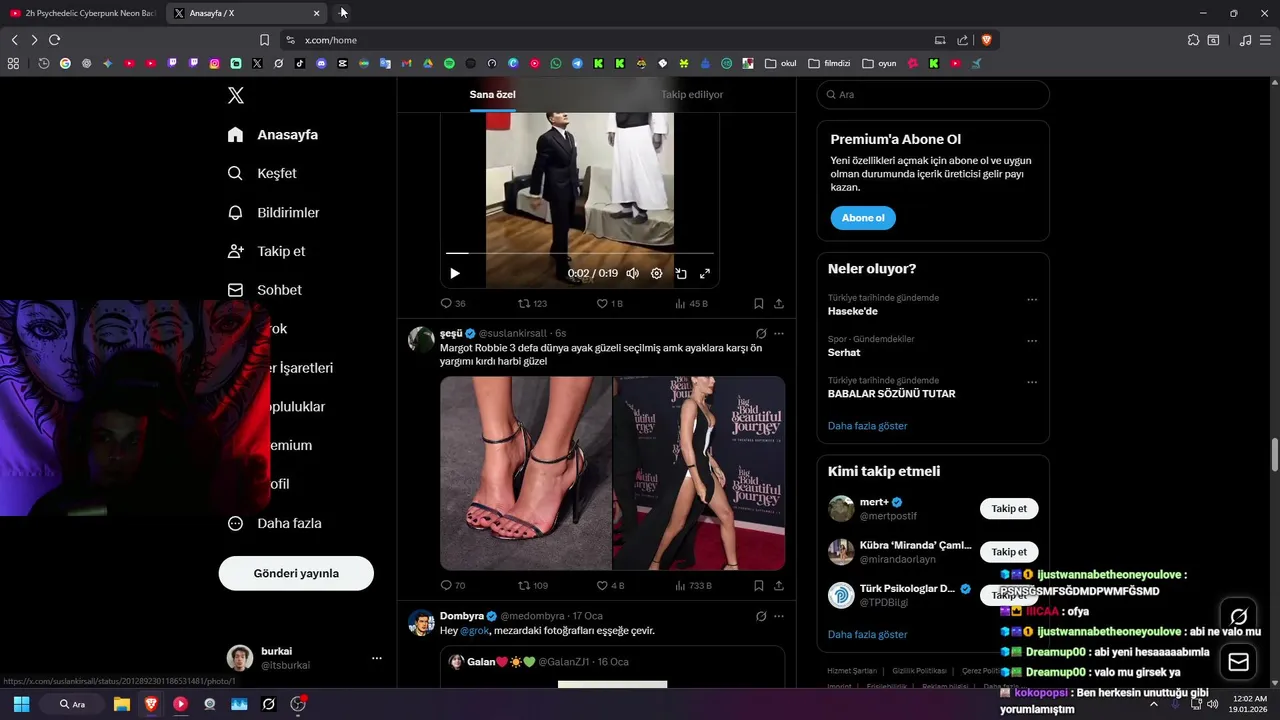Open Brave shields icon

click(987, 40)
